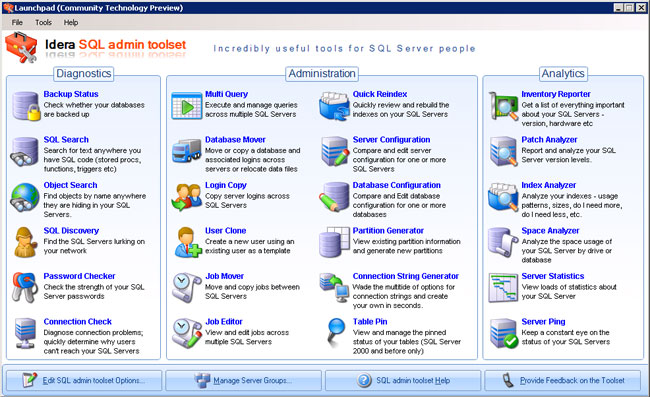
Task: Open the Object Search globe icon
Action: coord(25,197)
